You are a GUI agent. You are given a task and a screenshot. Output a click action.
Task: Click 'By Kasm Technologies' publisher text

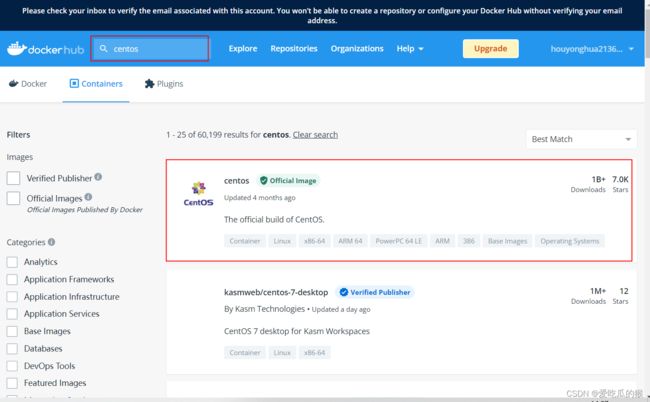pos(264,309)
